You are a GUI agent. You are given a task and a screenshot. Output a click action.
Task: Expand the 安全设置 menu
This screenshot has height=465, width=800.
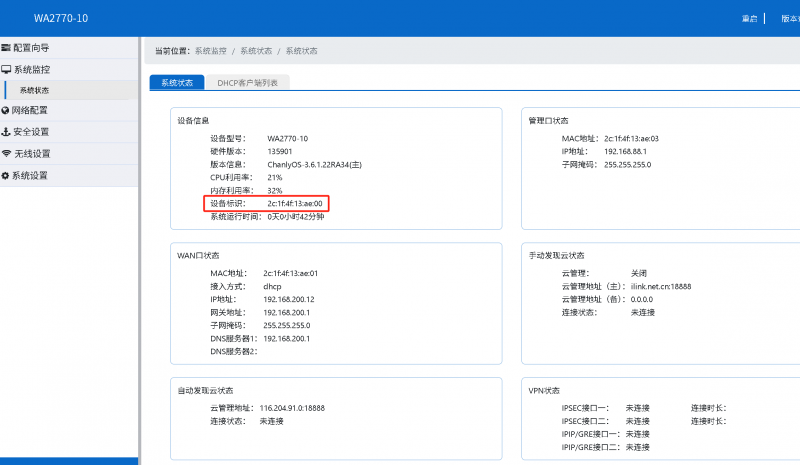pos(31,132)
